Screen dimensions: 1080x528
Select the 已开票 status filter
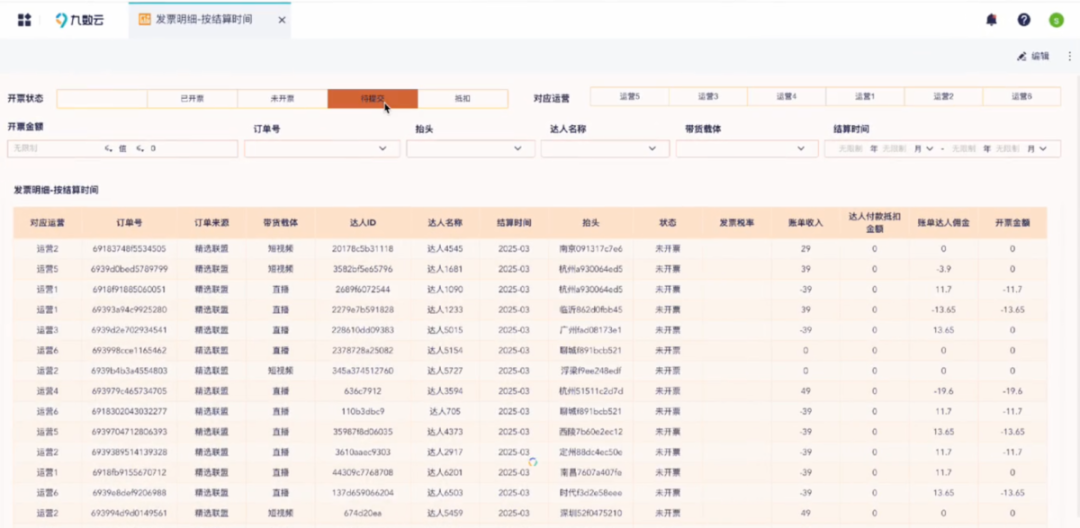tap(192, 98)
